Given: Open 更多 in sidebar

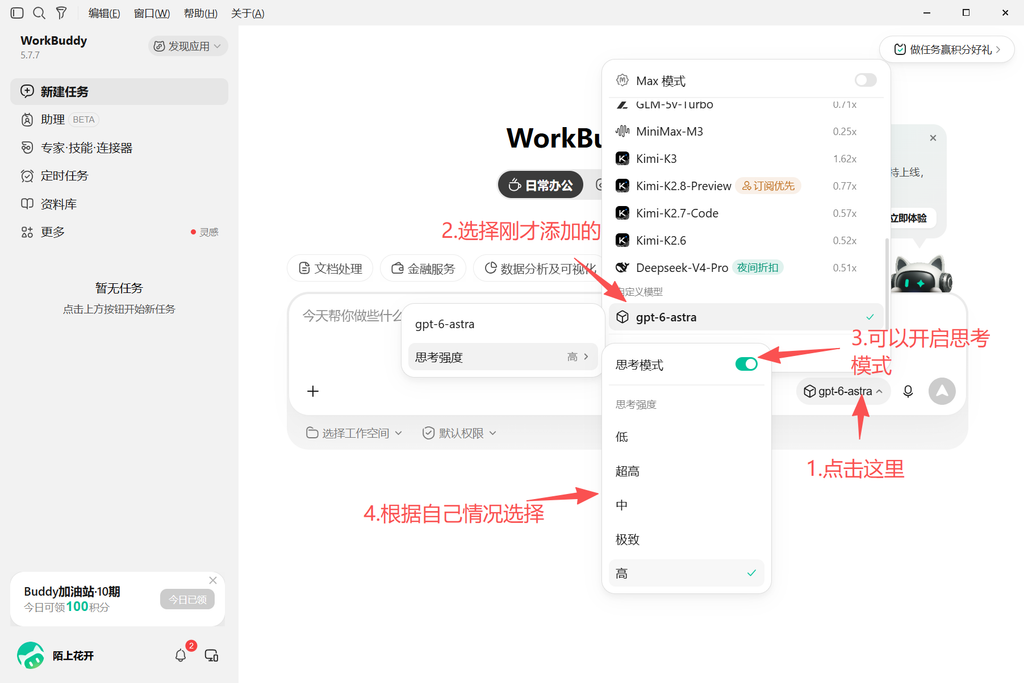Looking at the screenshot, I should [120, 232].
